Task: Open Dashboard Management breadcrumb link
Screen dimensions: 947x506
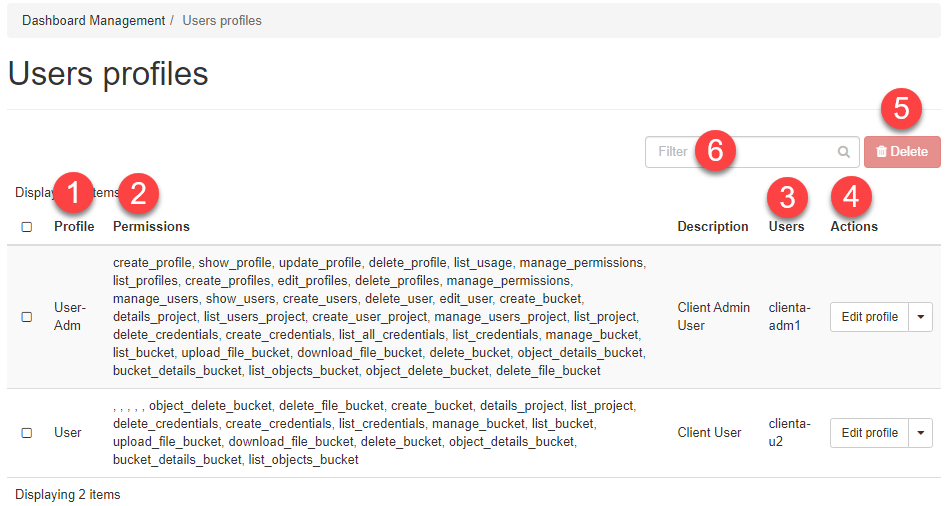Action: pyautogui.click(x=93, y=20)
